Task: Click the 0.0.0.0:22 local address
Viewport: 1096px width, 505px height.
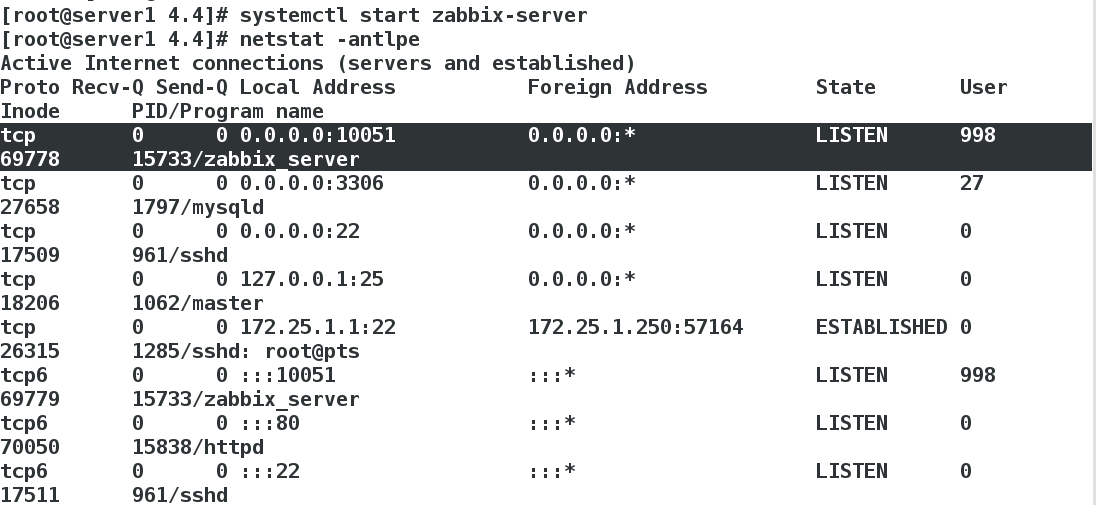Action: [x=300, y=231]
